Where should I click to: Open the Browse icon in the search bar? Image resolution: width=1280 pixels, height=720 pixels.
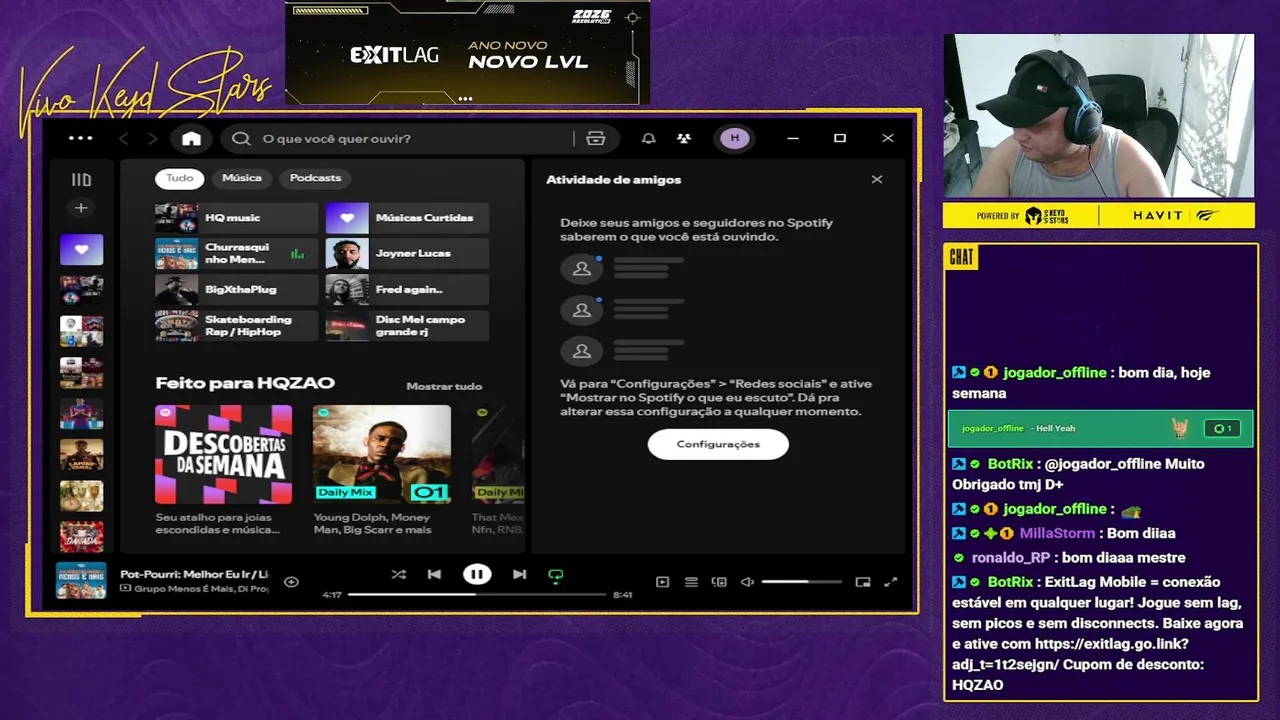click(x=596, y=139)
